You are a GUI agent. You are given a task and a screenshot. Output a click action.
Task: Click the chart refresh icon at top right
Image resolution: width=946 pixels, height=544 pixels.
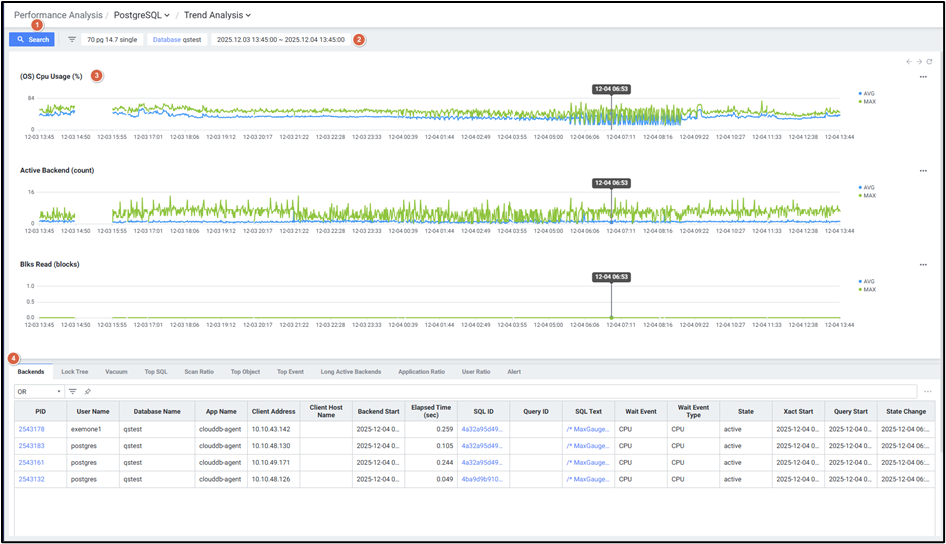tap(929, 62)
